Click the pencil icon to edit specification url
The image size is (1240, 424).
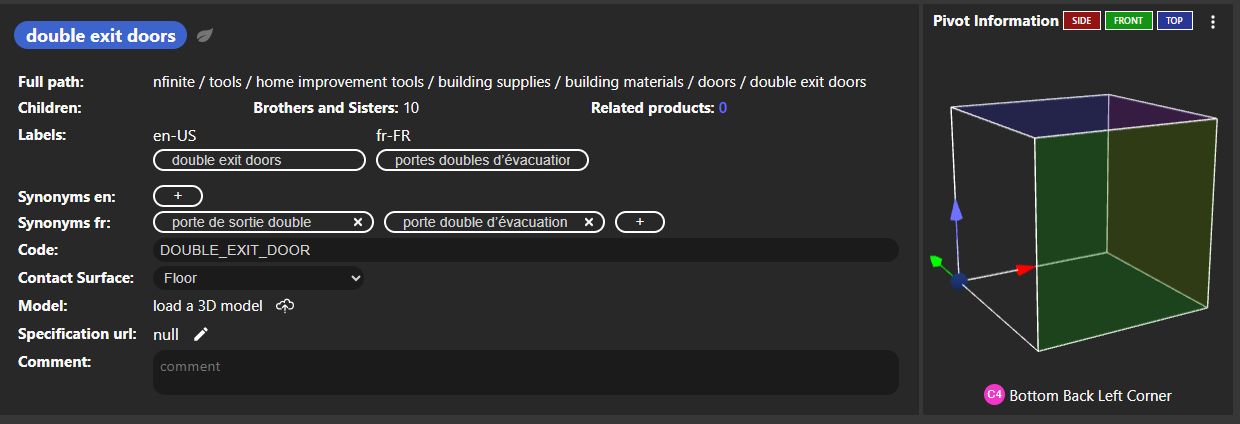(x=201, y=334)
